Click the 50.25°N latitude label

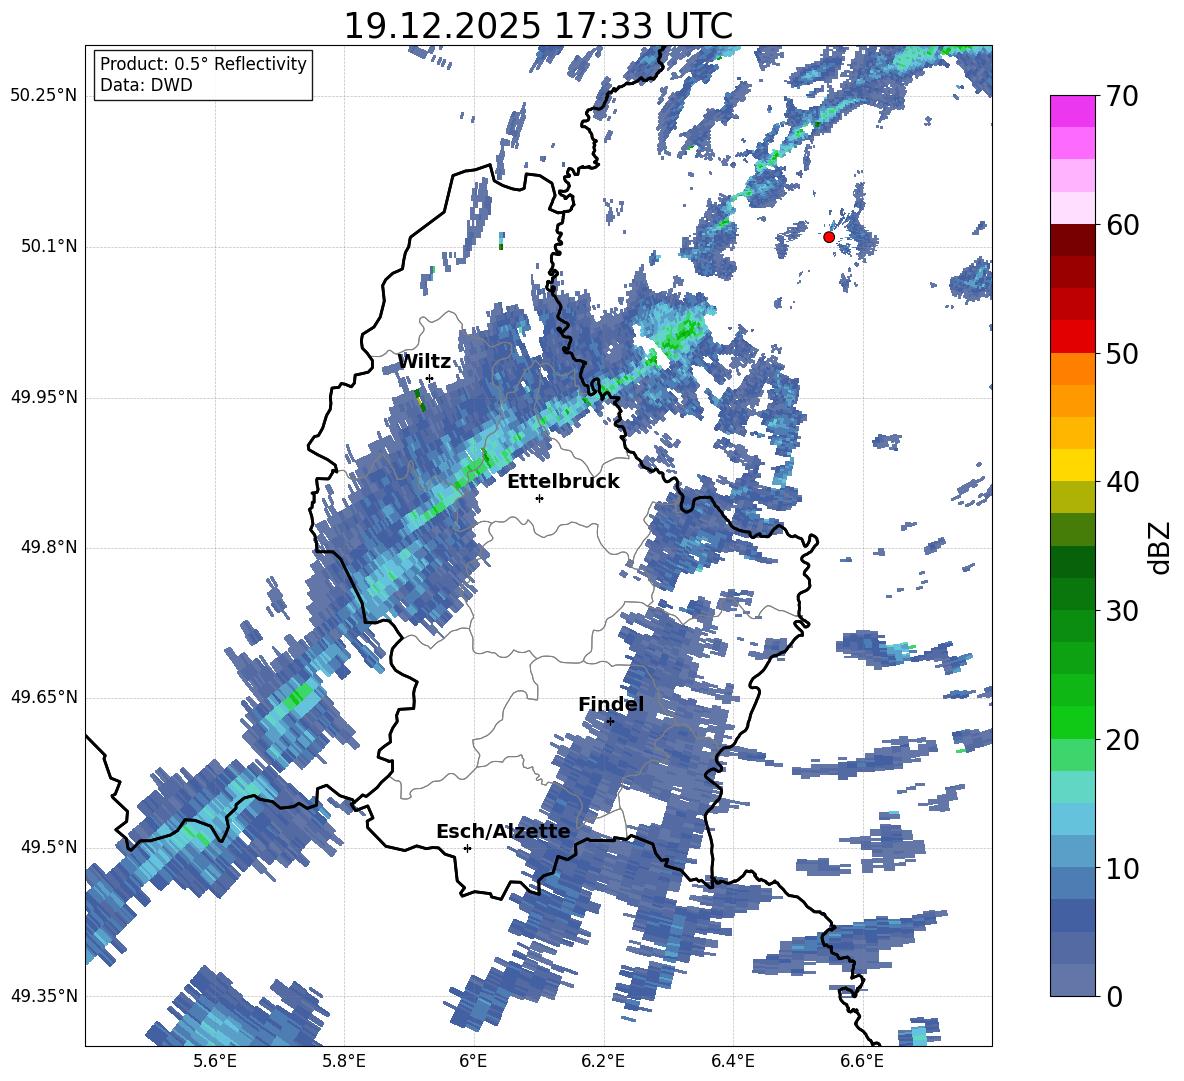click(44, 96)
